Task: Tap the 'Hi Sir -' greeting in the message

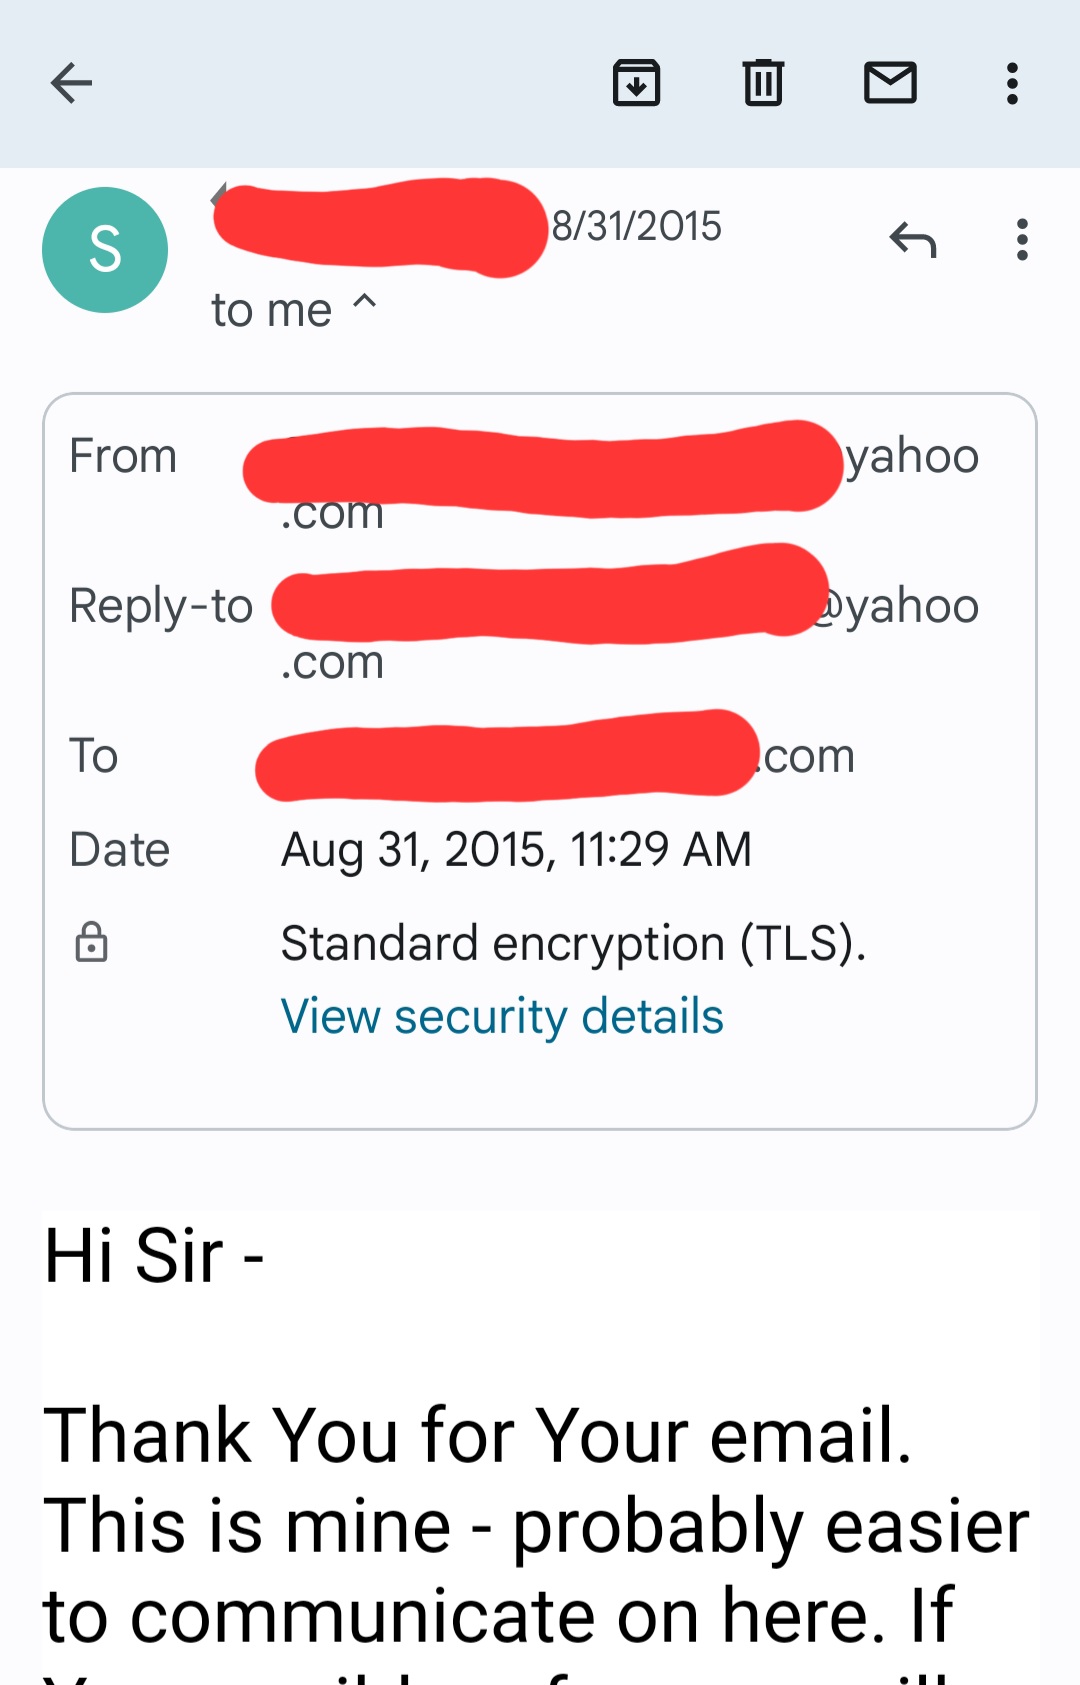Action: tap(154, 1255)
